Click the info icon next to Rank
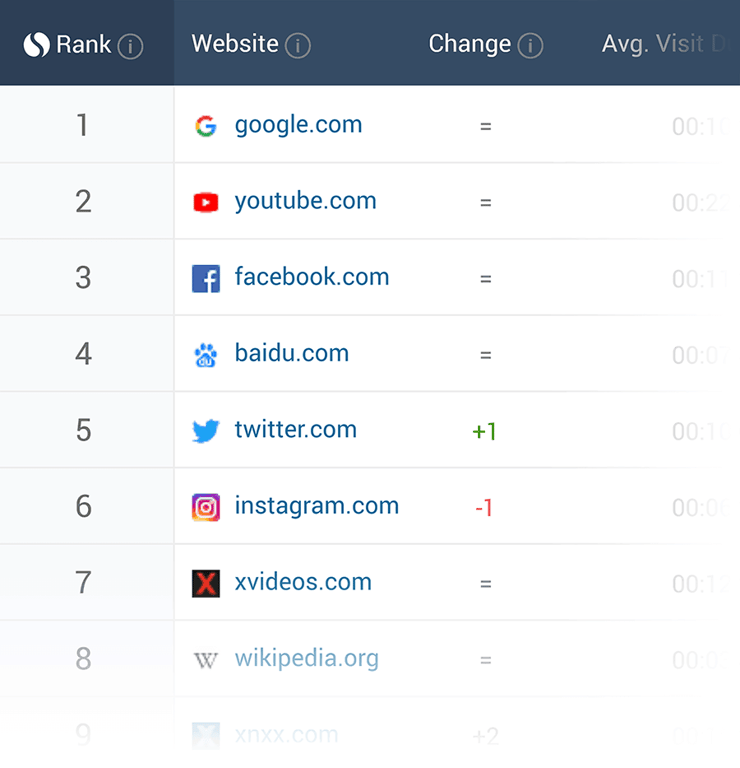 (130, 46)
